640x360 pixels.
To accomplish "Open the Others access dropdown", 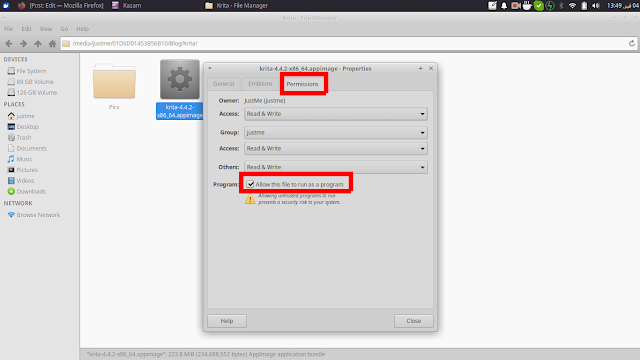I will [x=336, y=167].
